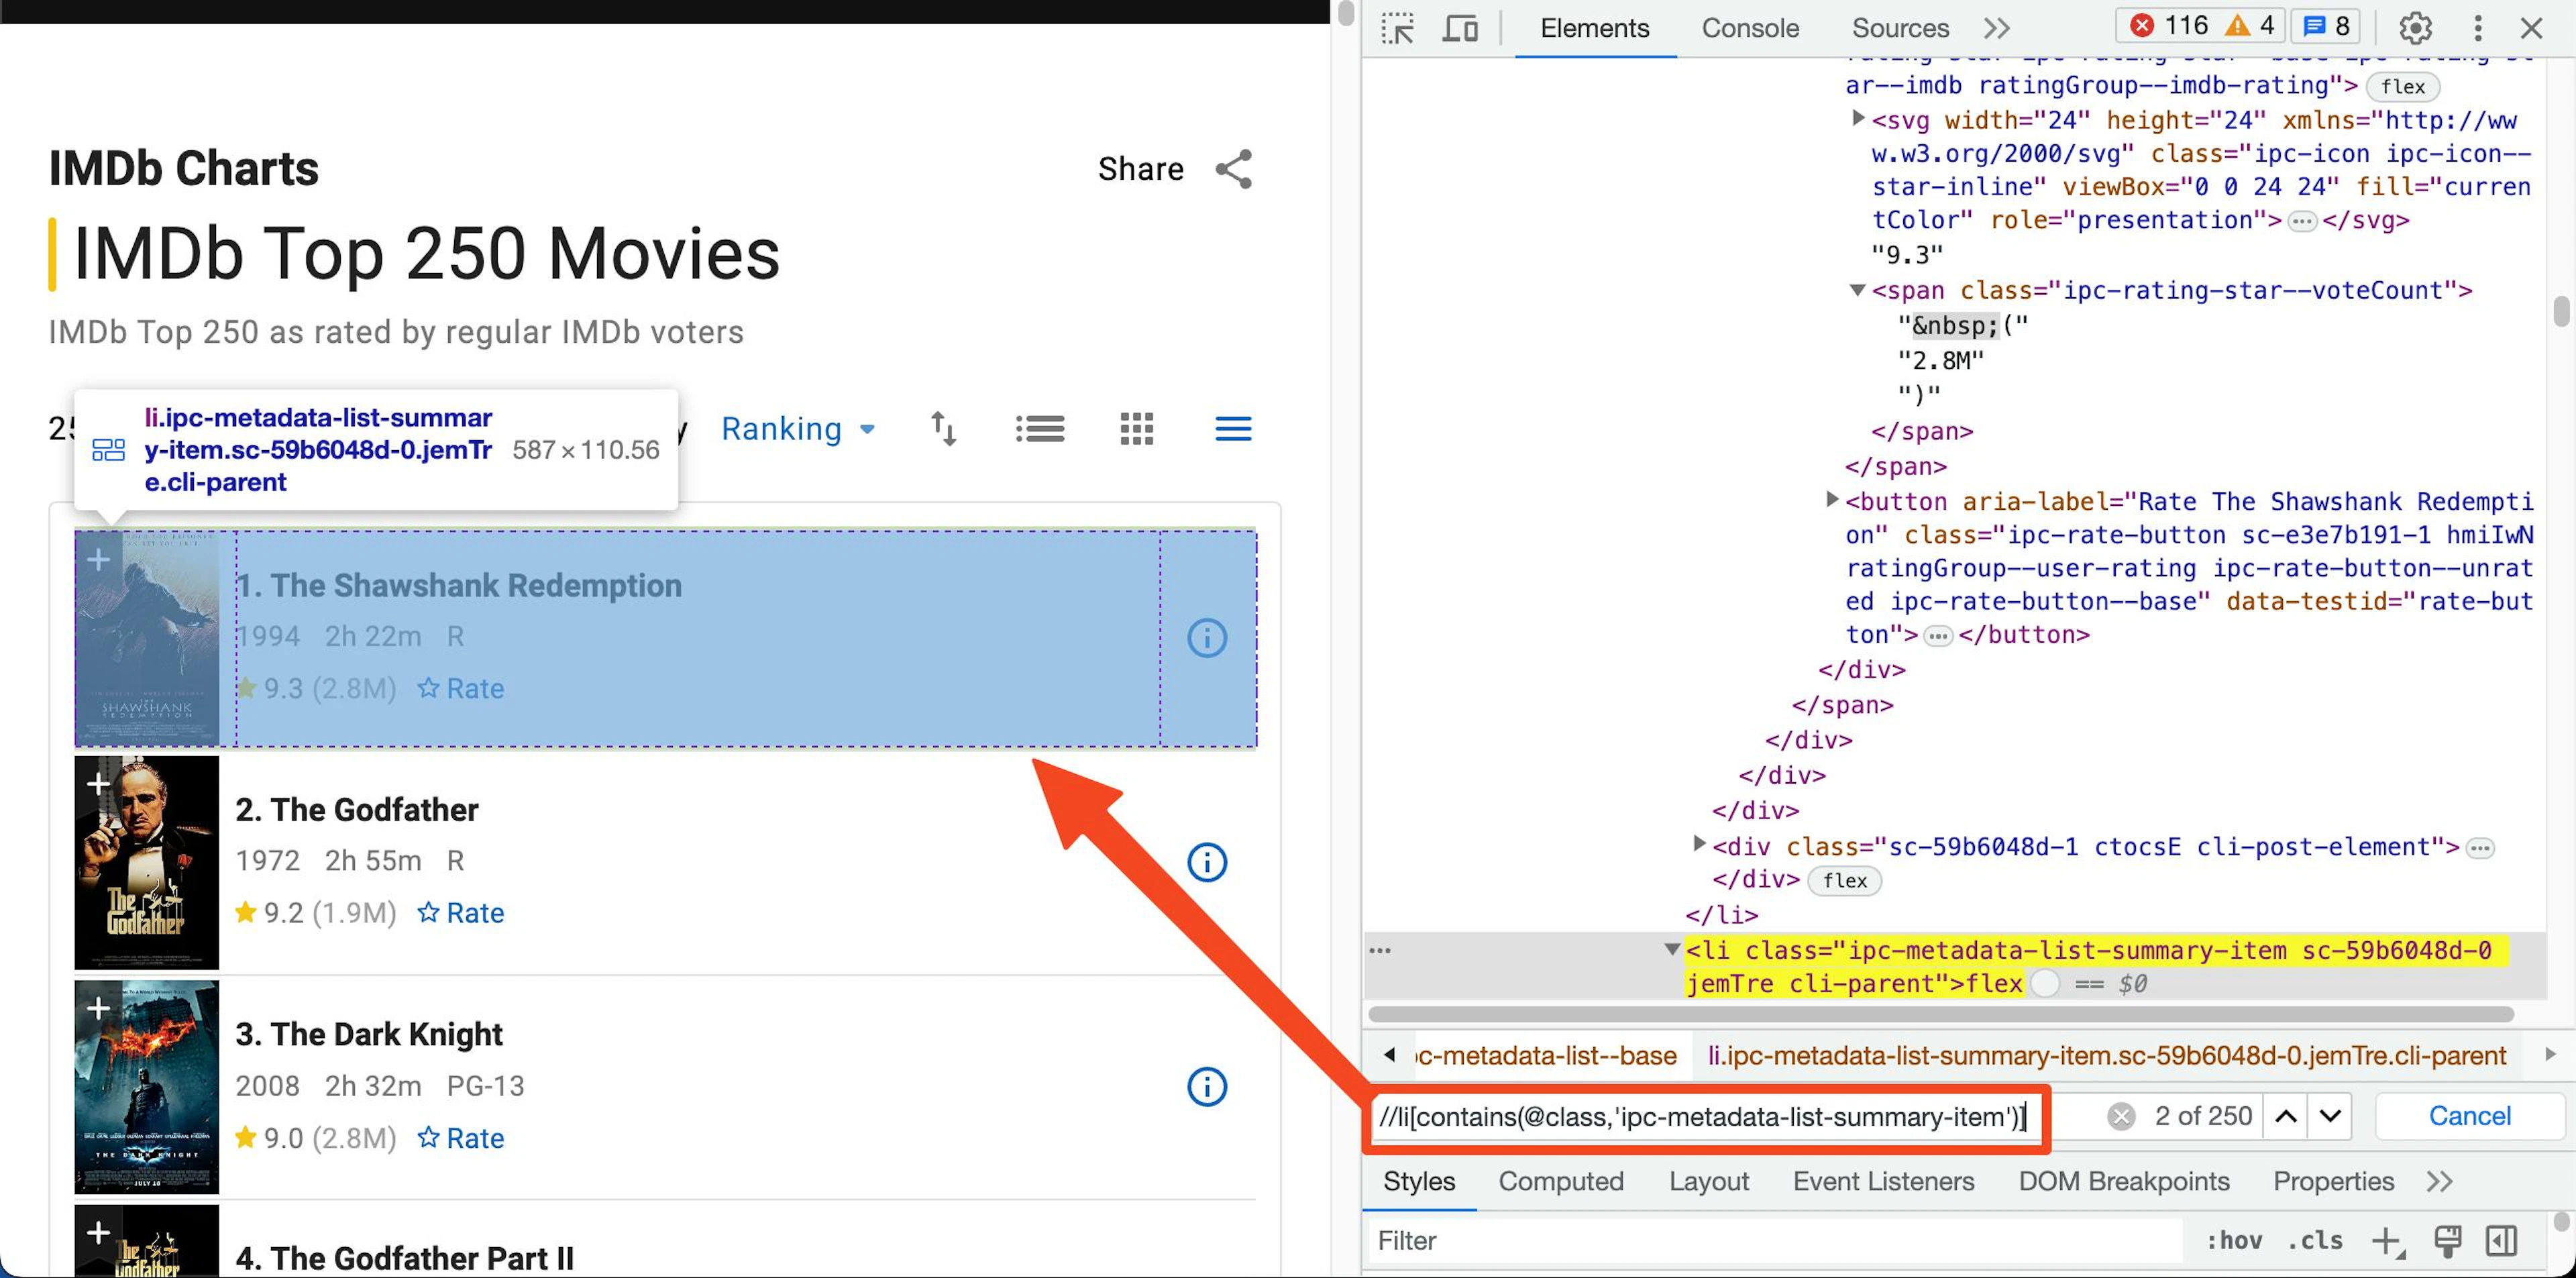2576x1278 pixels.
Task: Click the 116 errors counter
Action: tap(2168, 26)
